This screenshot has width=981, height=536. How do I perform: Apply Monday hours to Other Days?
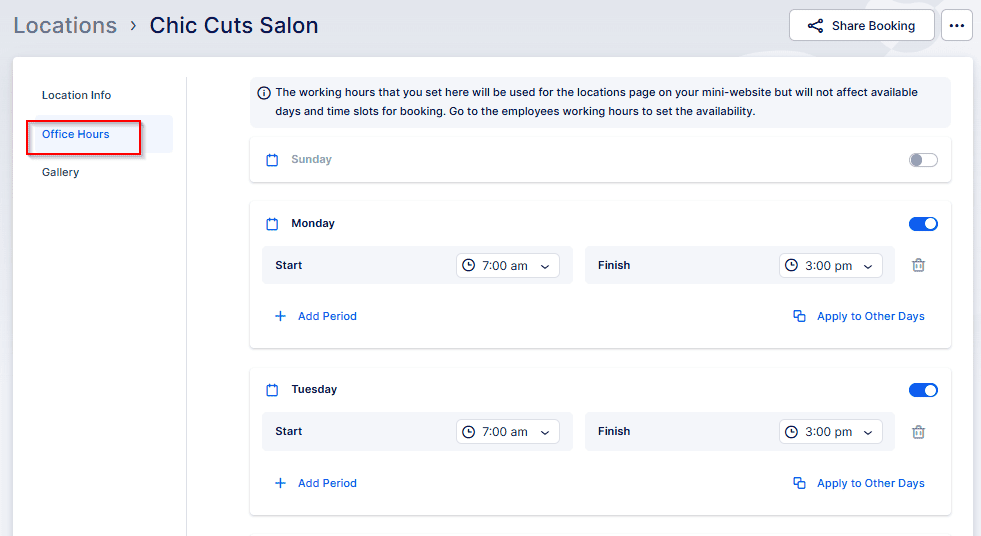click(x=858, y=316)
